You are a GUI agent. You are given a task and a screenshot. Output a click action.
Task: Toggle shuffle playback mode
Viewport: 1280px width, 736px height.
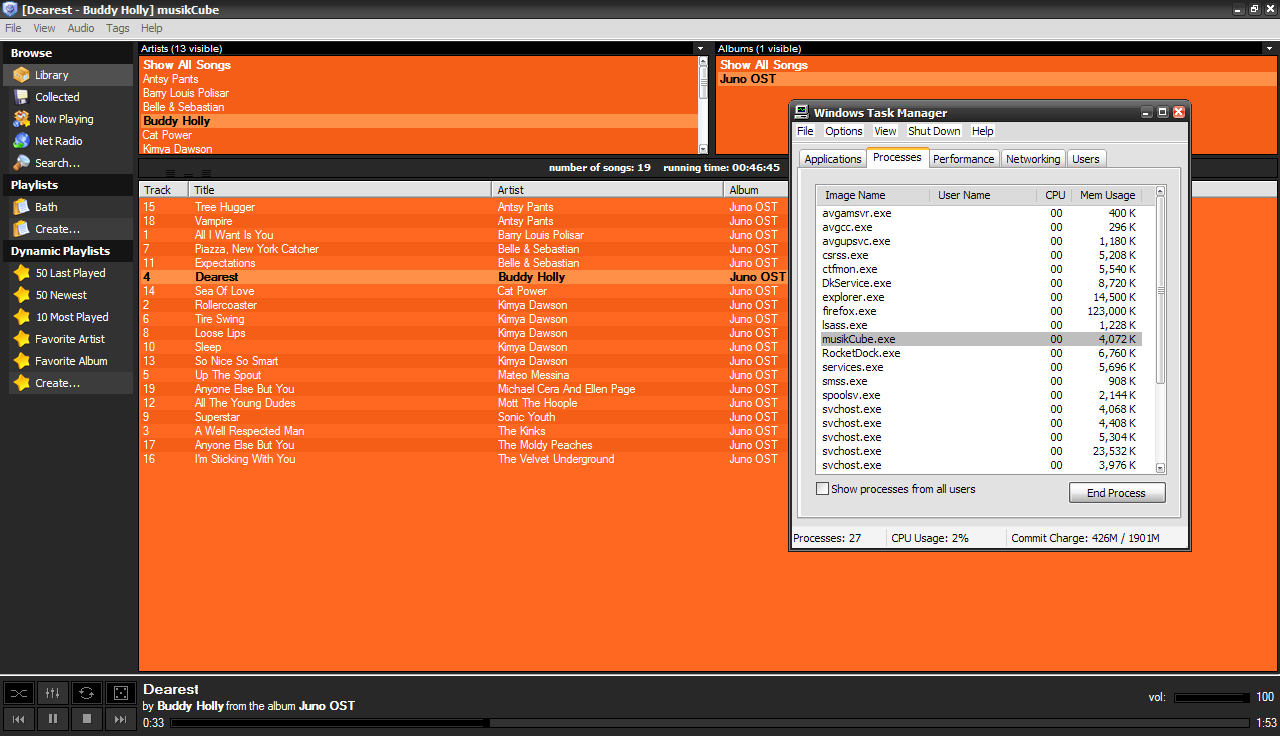[18, 692]
